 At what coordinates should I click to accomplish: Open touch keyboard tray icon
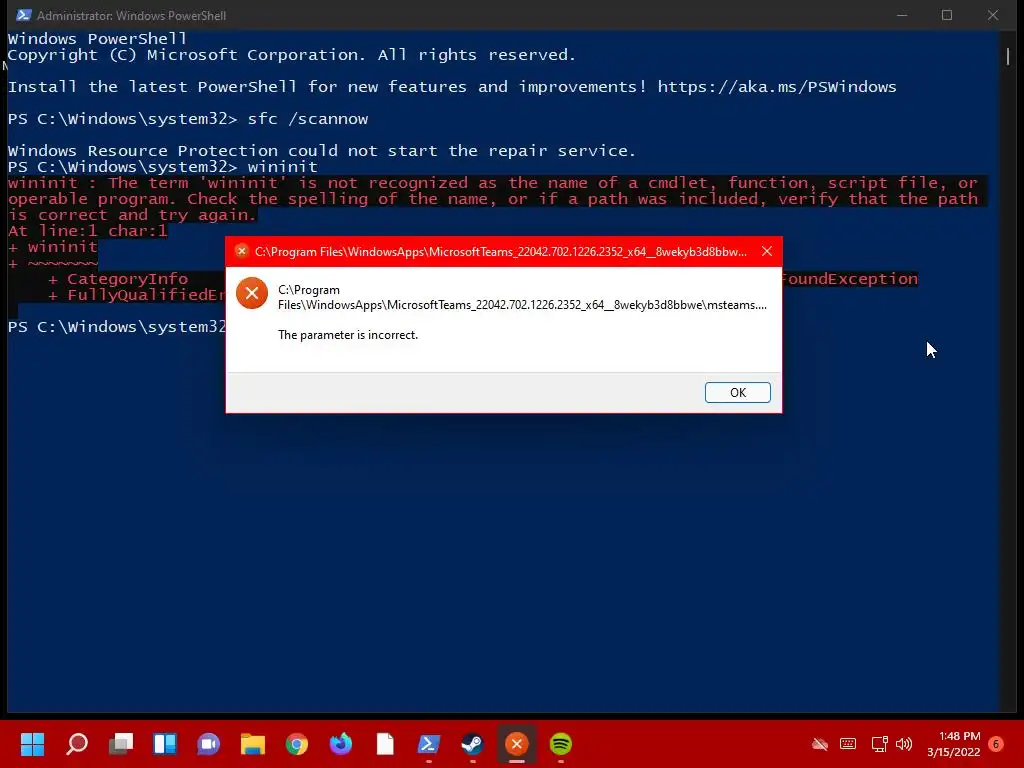(848, 744)
